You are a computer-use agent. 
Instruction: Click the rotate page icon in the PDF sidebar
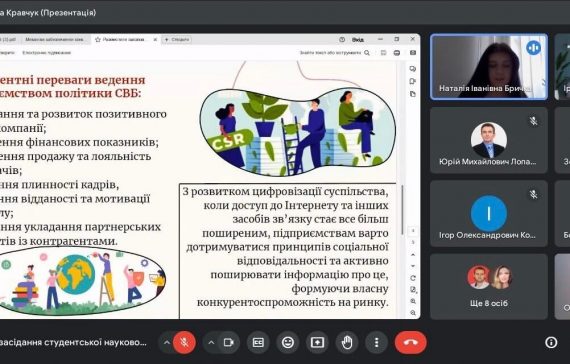[x=413, y=278]
